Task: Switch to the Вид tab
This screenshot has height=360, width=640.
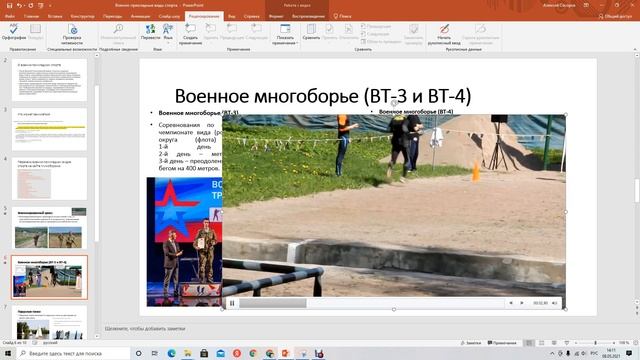Action: pos(232,16)
